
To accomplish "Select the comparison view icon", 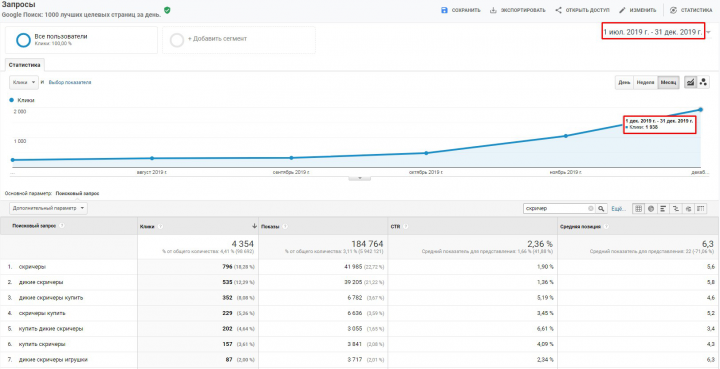I will pos(675,208).
